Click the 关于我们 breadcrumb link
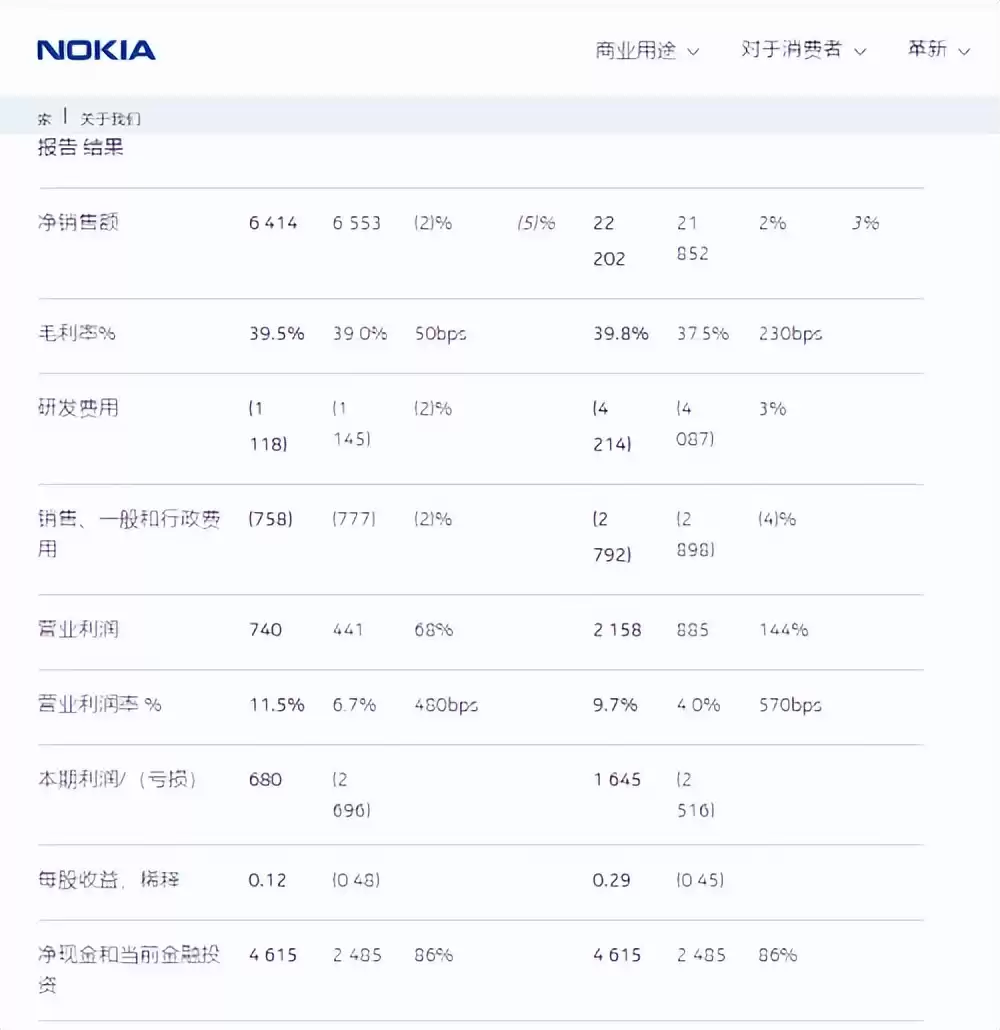 (112, 118)
